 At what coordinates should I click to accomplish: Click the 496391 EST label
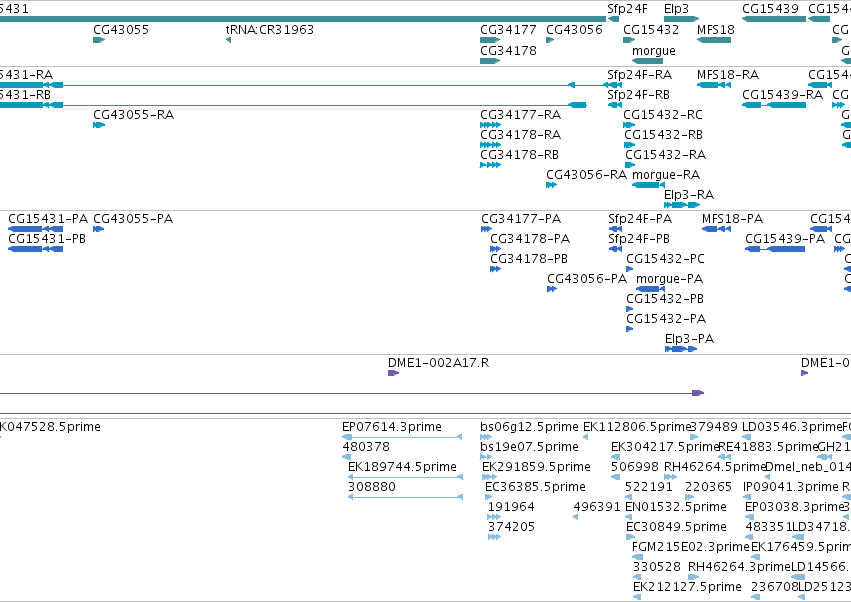click(597, 507)
